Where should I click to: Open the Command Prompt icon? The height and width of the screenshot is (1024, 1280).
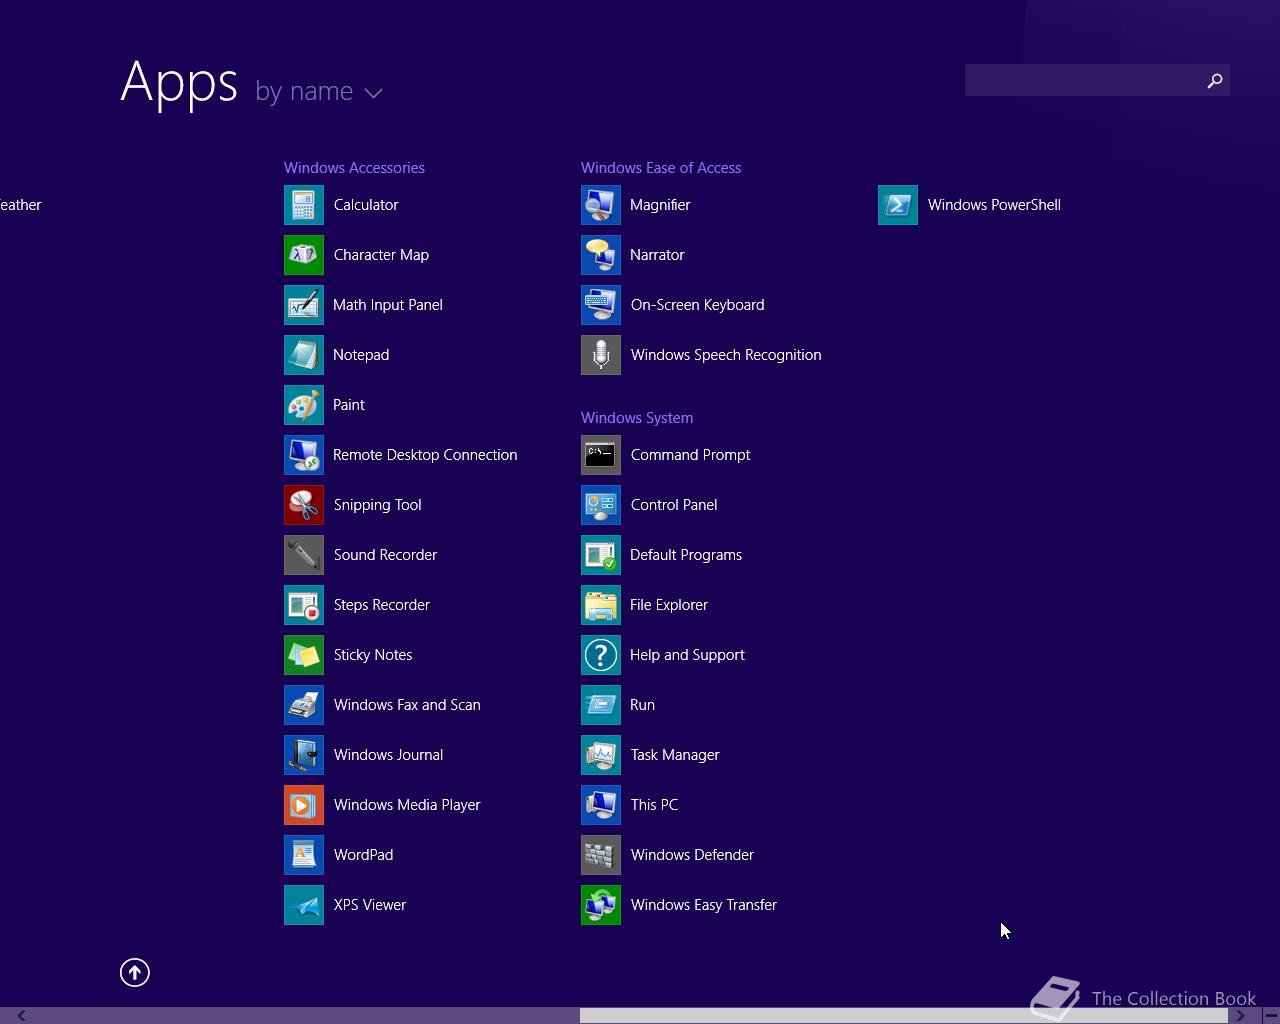click(x=601, y=455)
